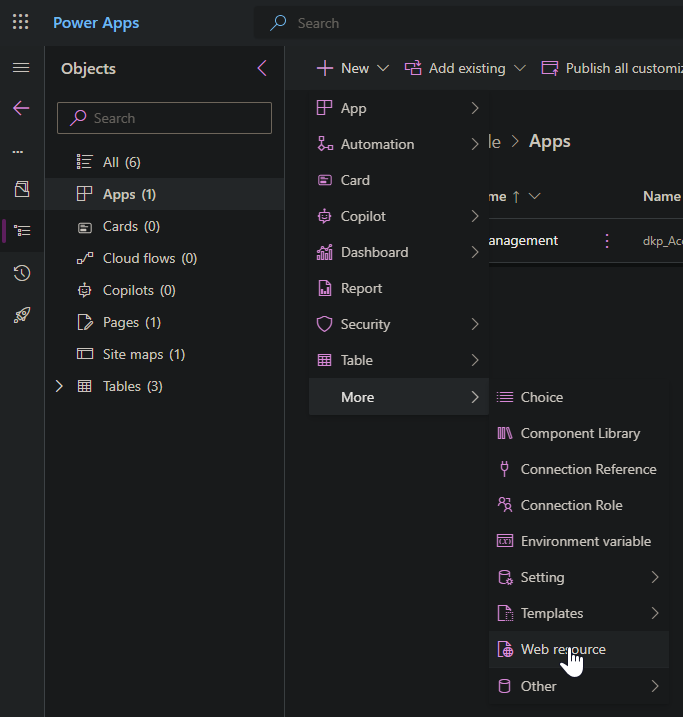Open the Setting submenu item
The width and height of the screenshot is (683, 717).
coord(579,577)
